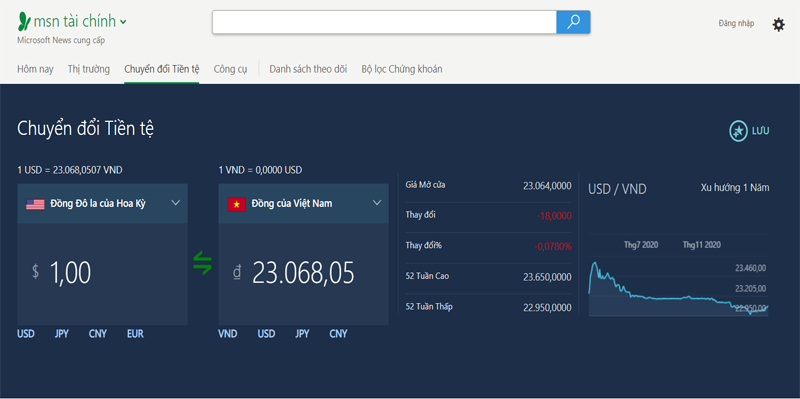This screenshot has width=800, height=399.
Task: Click the 52 Tuần Thấp value 22.950,0000
Action: pos(547,308)
